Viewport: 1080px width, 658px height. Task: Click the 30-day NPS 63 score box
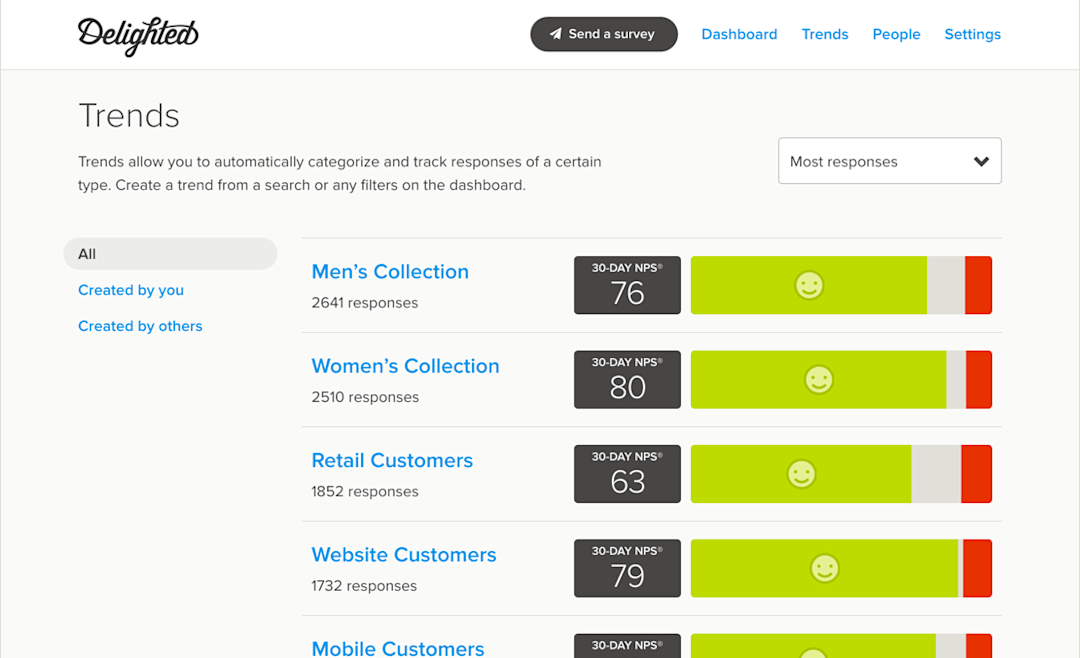[627, 474]
